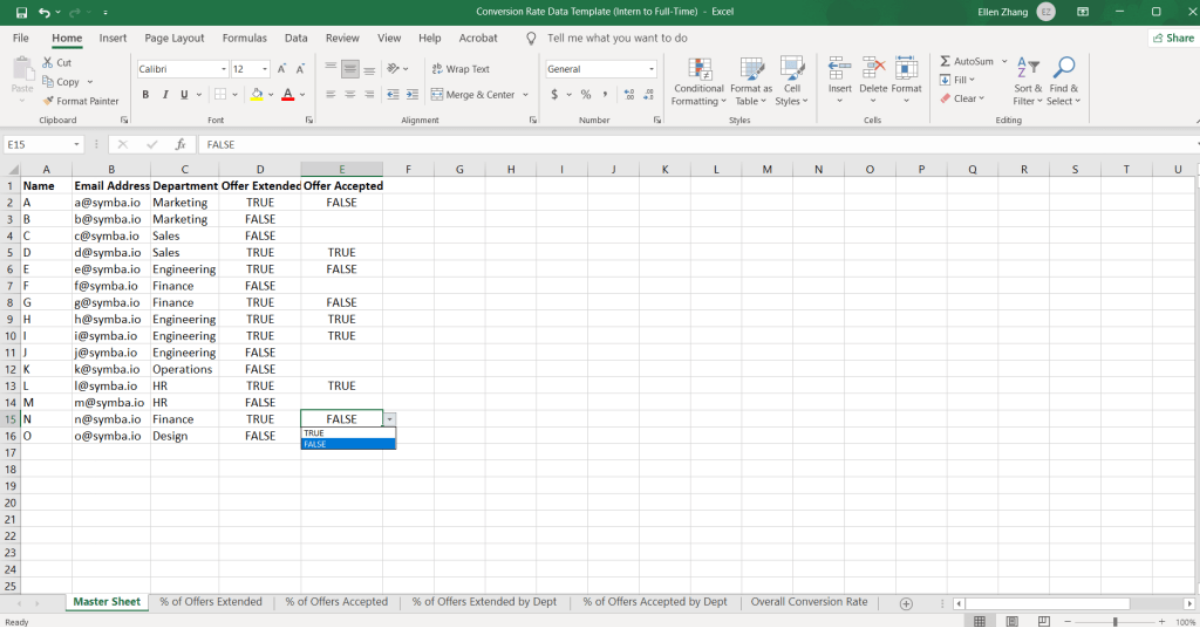Select TRUE in the dropdown list
This screenshot has width=1200, height=627.
click(x=348, y=433)
